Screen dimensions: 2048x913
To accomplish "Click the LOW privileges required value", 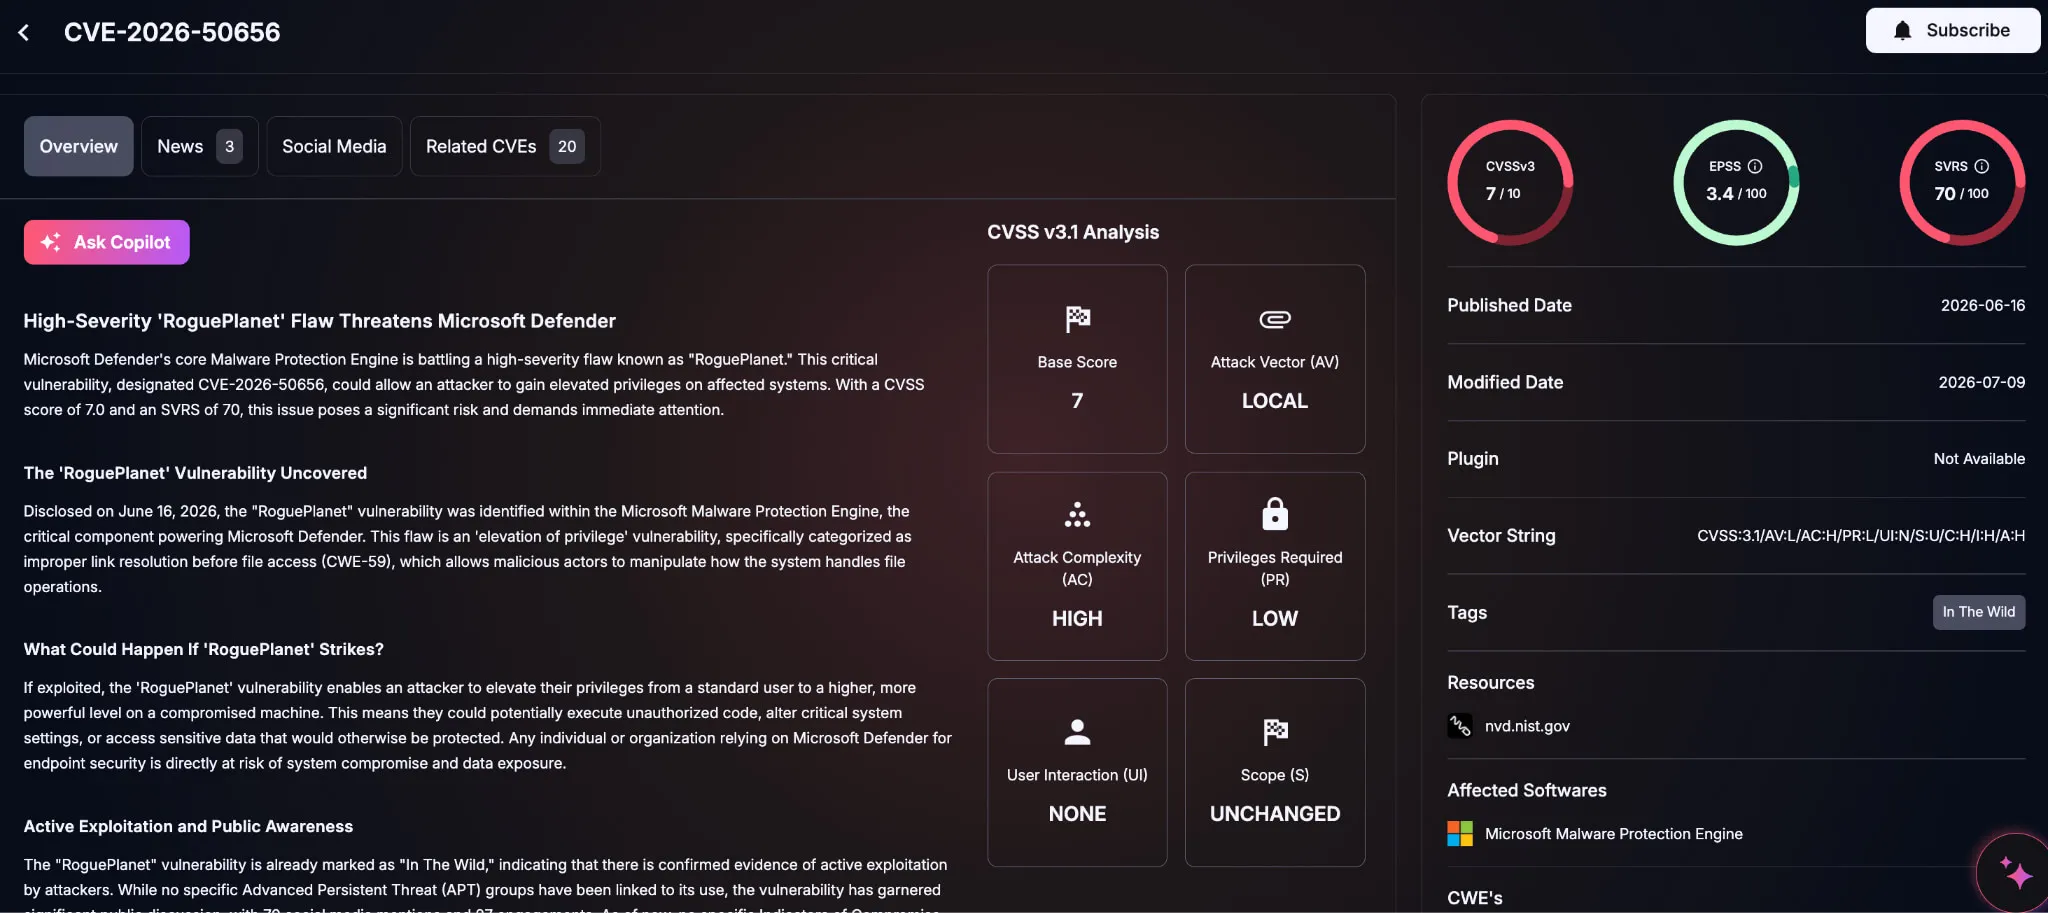I will pos(1275,619).
